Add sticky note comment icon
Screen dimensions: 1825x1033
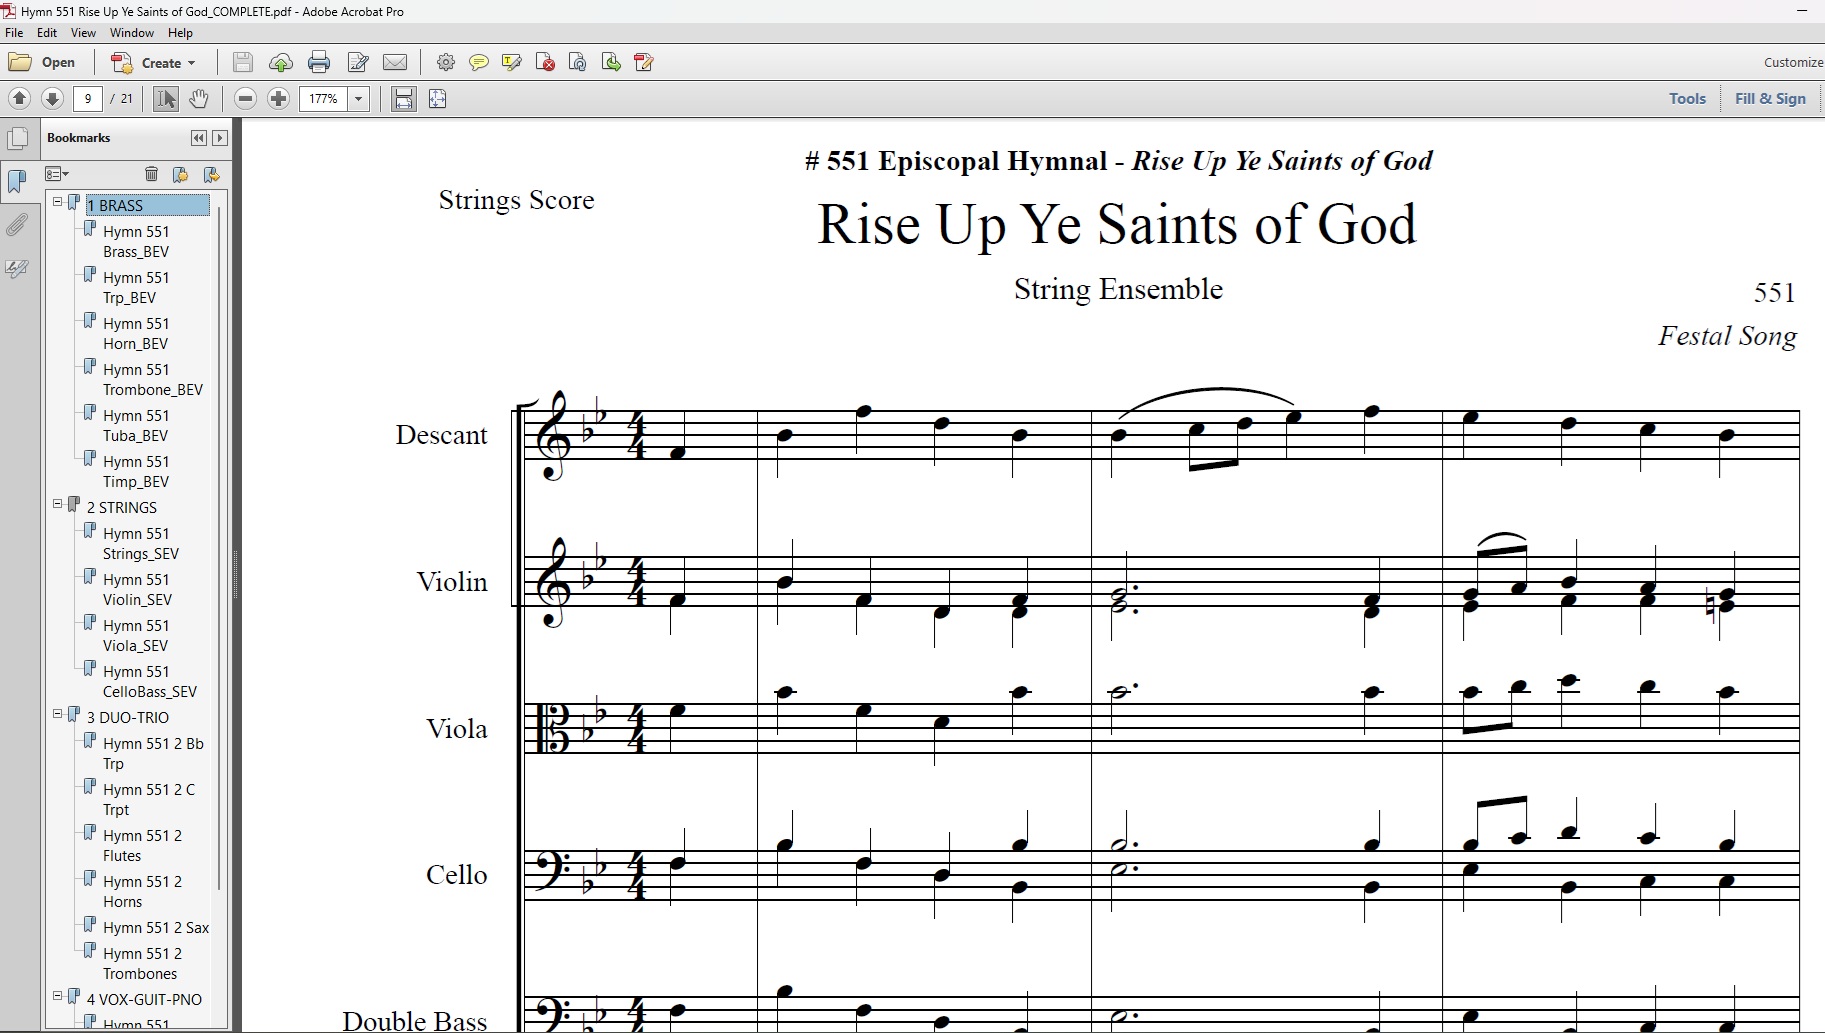(x=479, y=63)
